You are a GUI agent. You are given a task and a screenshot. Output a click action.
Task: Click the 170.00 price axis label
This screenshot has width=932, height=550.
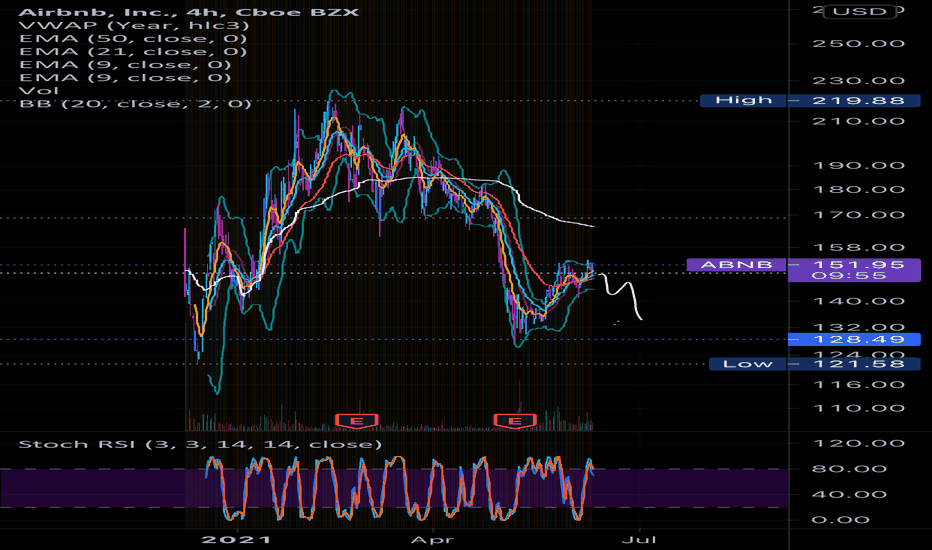coord(858,215)
